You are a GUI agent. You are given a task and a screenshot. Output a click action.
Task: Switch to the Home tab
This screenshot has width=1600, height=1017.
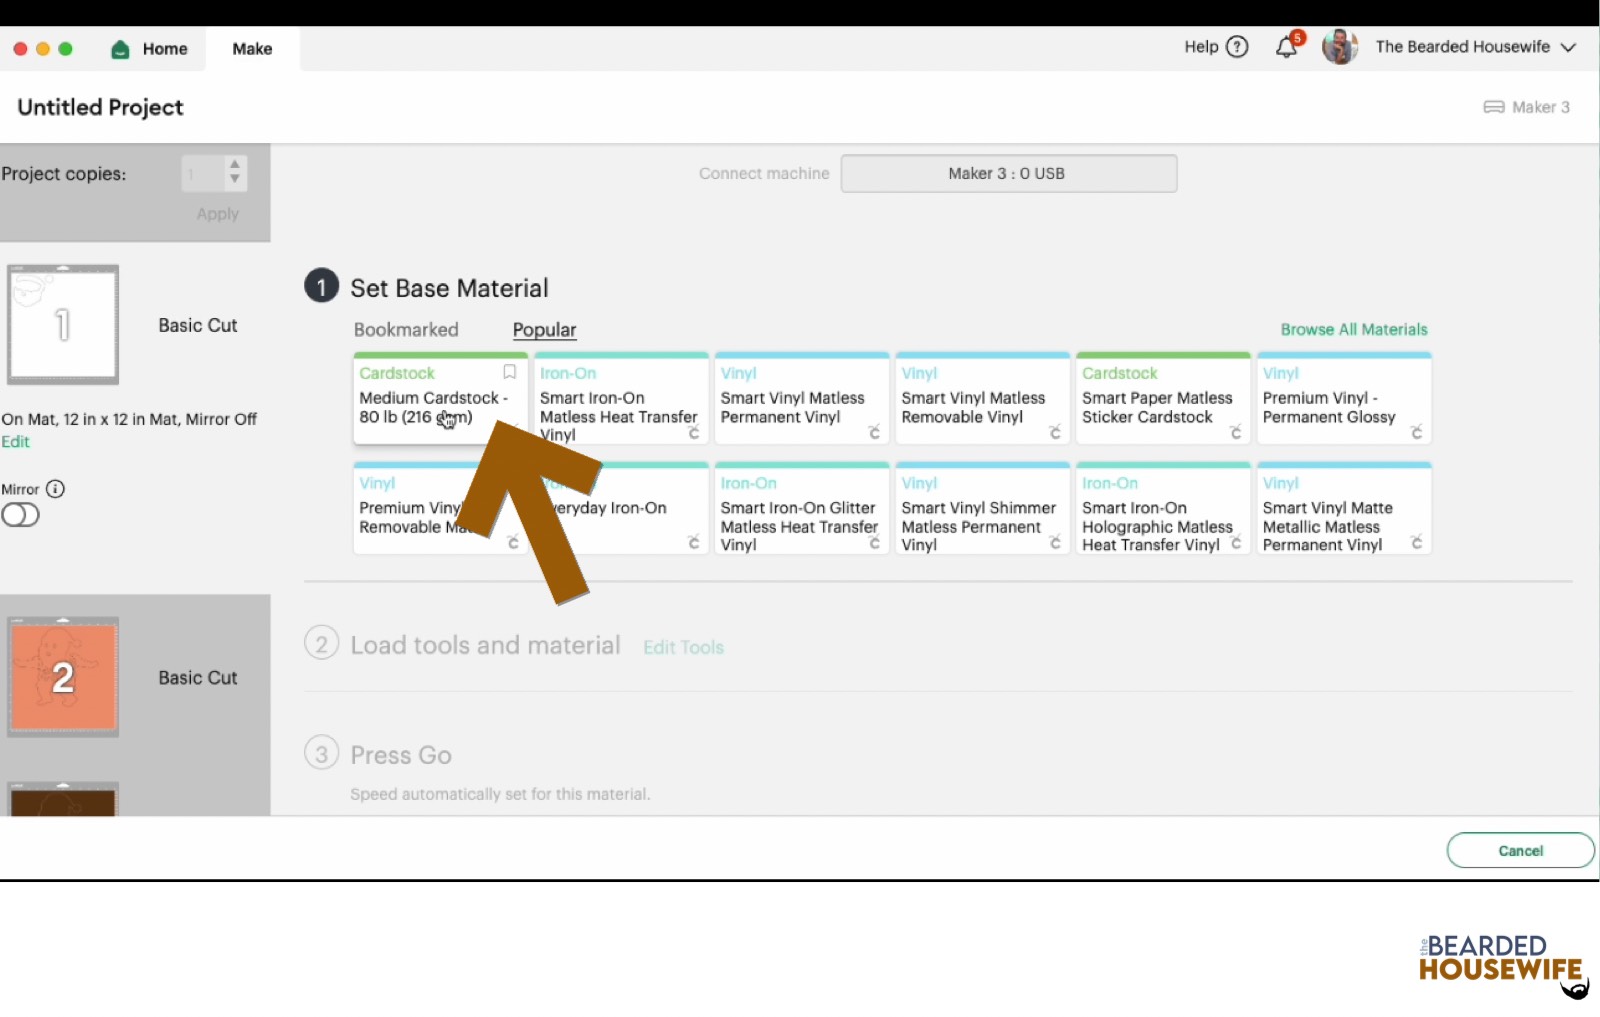(x=150, y=49)
